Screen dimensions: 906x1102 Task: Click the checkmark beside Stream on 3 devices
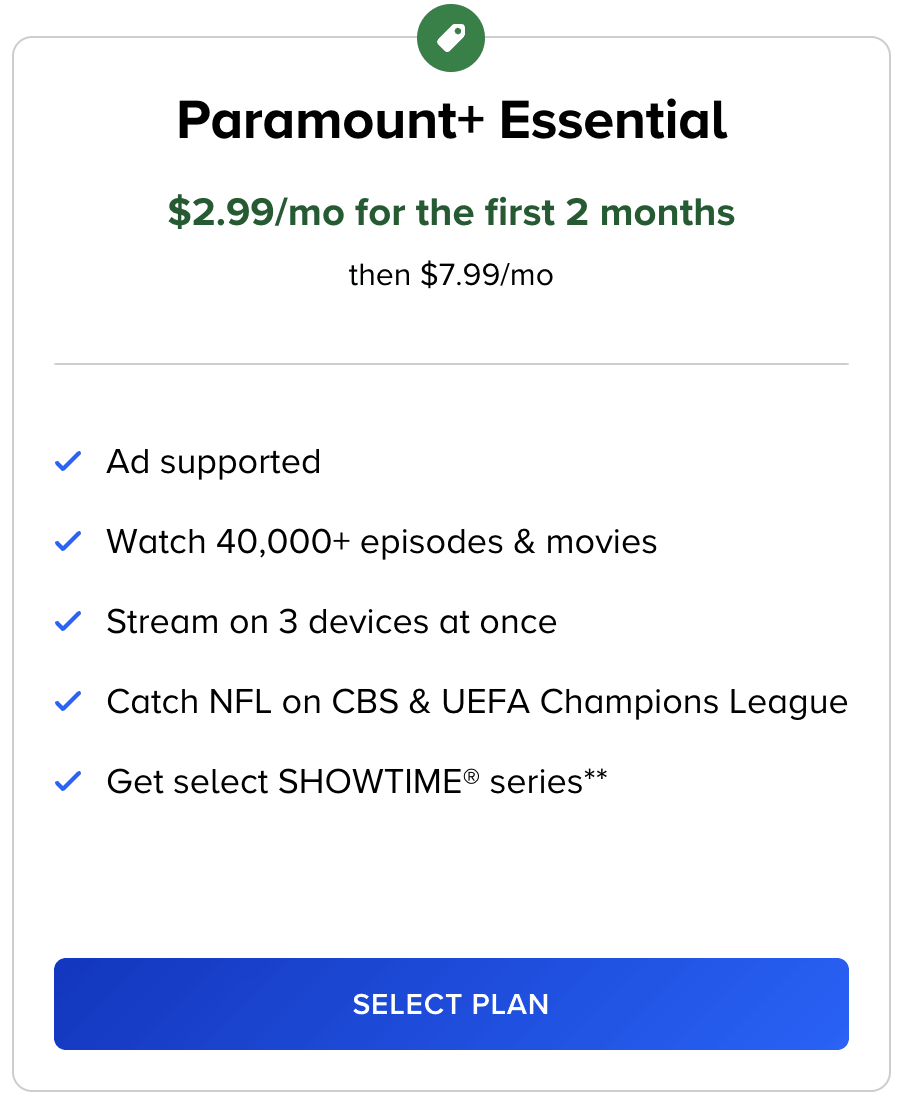tap(67, 621)
